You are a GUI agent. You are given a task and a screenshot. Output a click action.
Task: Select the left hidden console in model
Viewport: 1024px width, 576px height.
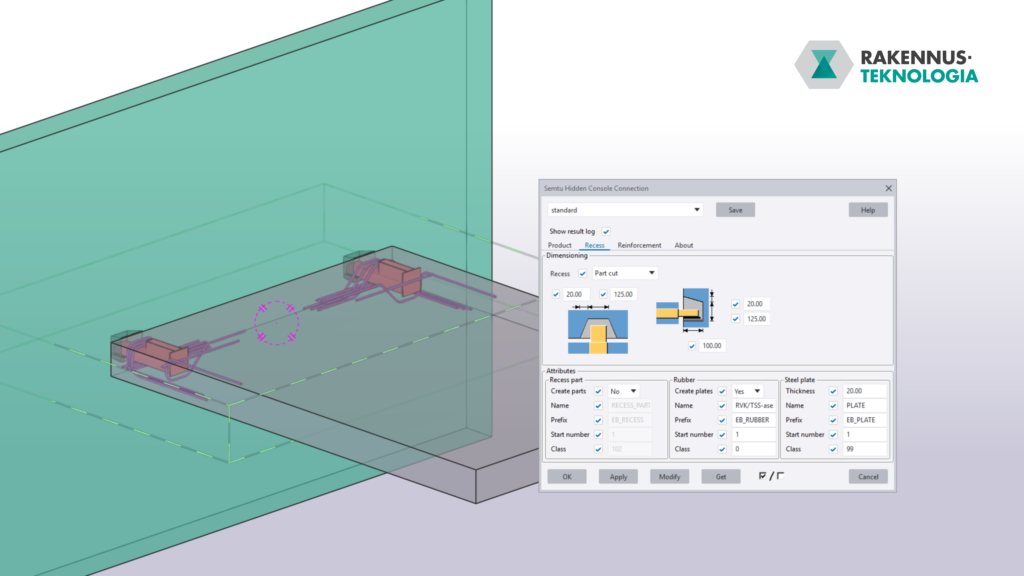pos(155,357)
